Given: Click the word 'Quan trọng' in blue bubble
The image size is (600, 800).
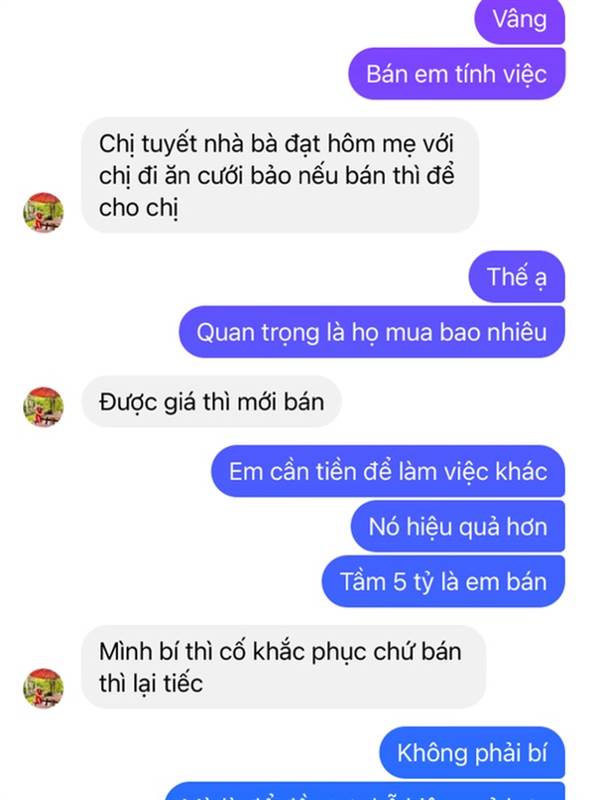Looking at the screenshot, I should click(258, 333).
